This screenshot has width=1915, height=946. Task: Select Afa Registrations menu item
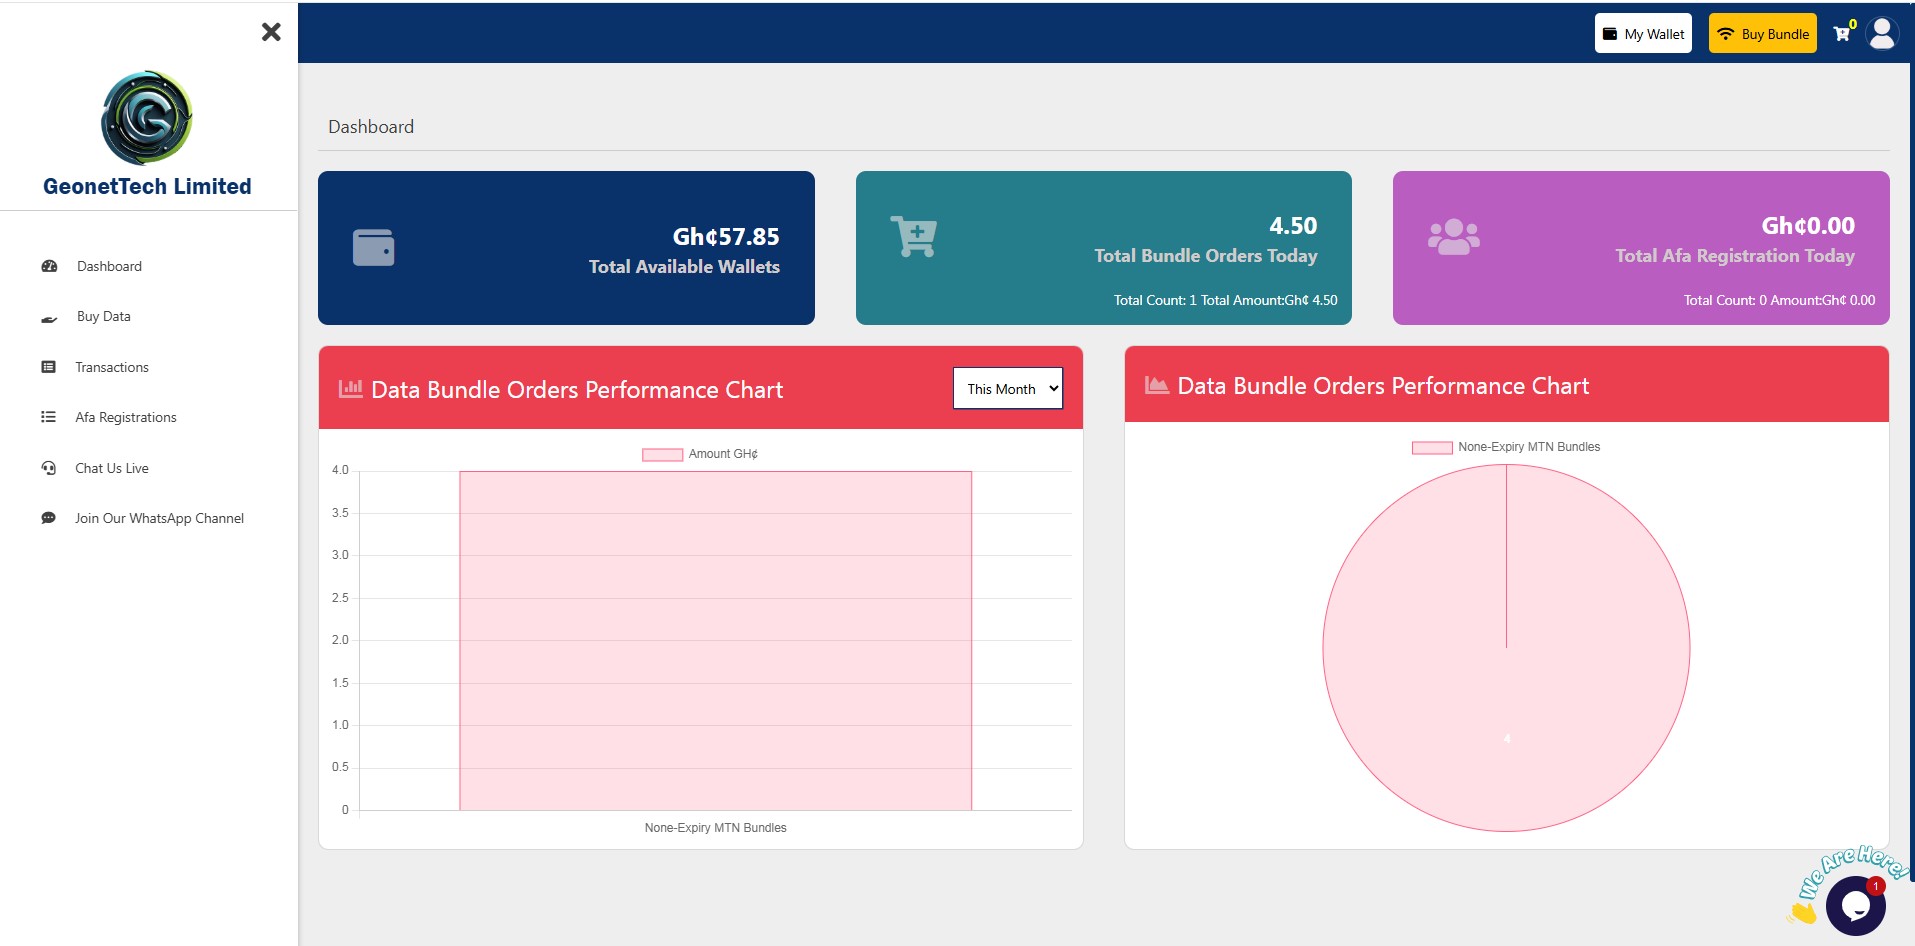pyautogui.click(x=125, y=417)
